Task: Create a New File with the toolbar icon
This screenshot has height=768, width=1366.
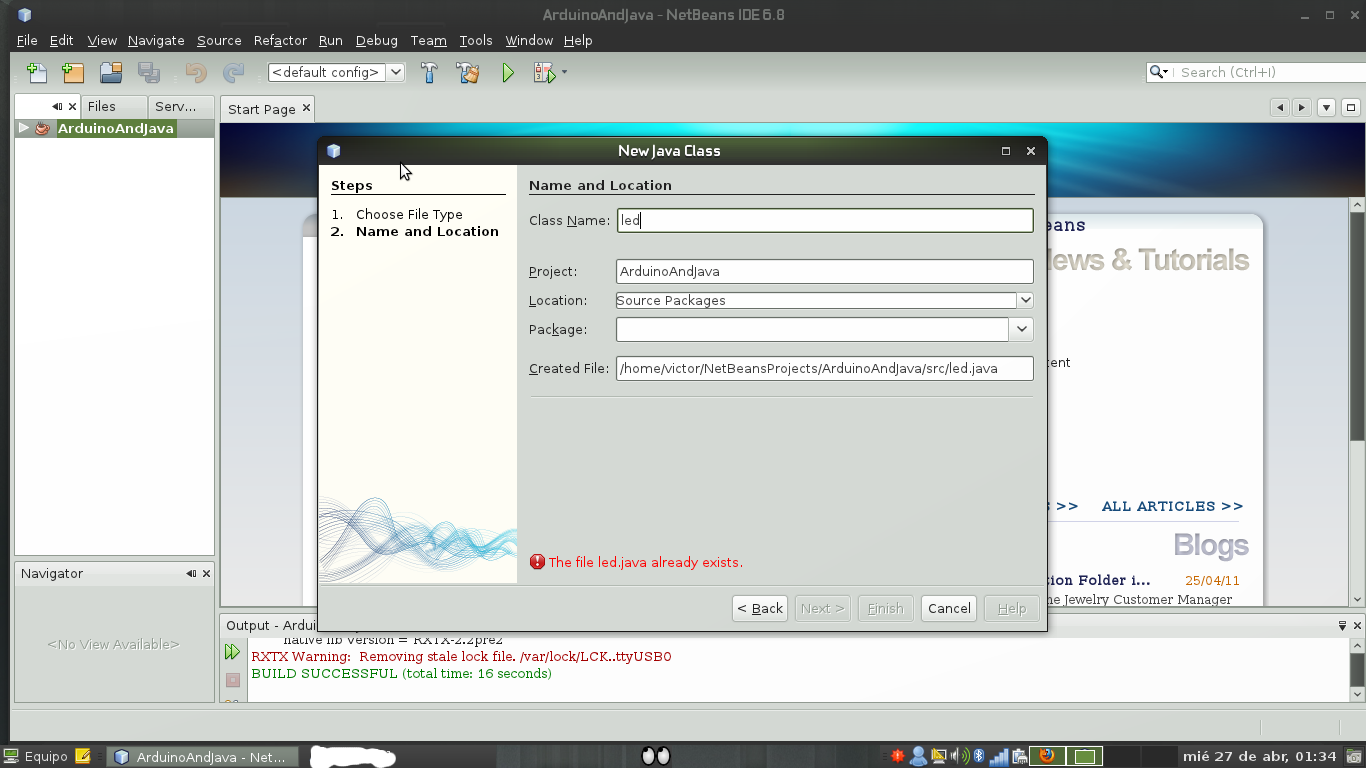Action: [36, 72]
